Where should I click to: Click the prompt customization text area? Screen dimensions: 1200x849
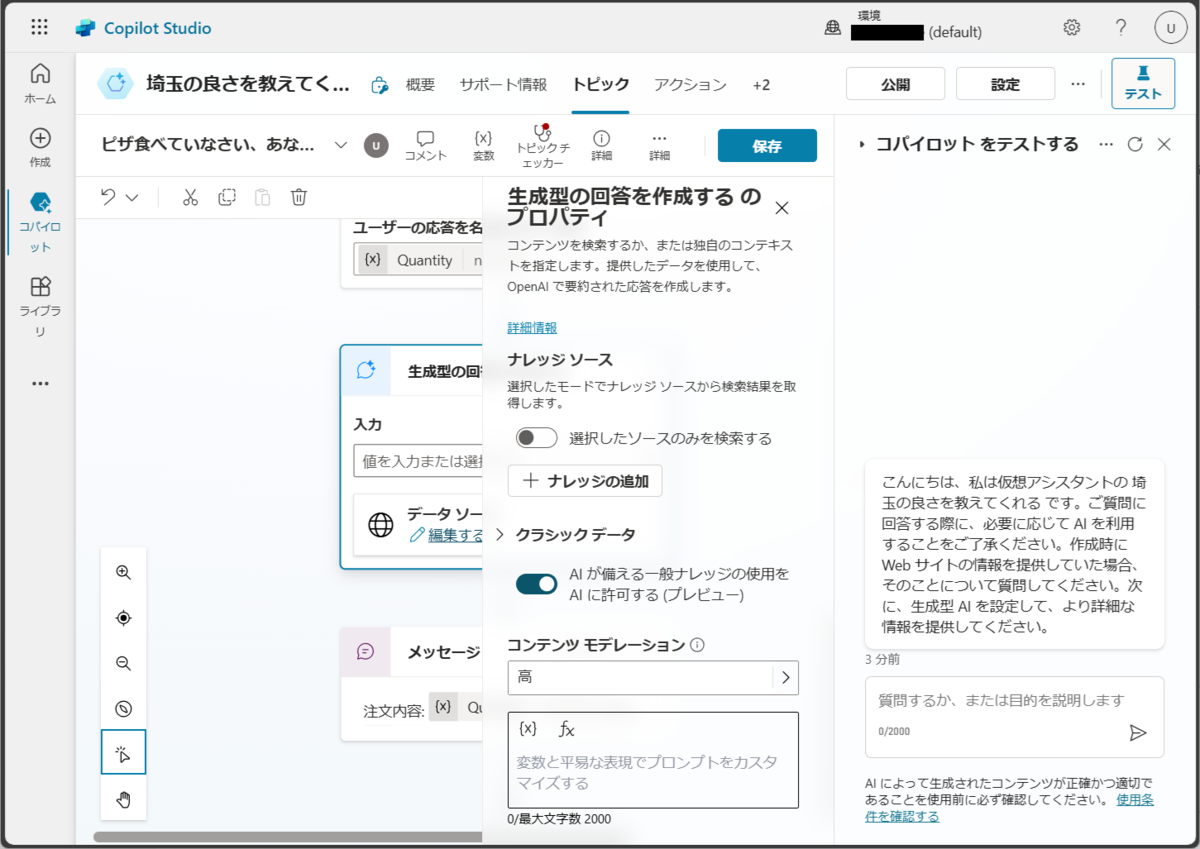653,772
